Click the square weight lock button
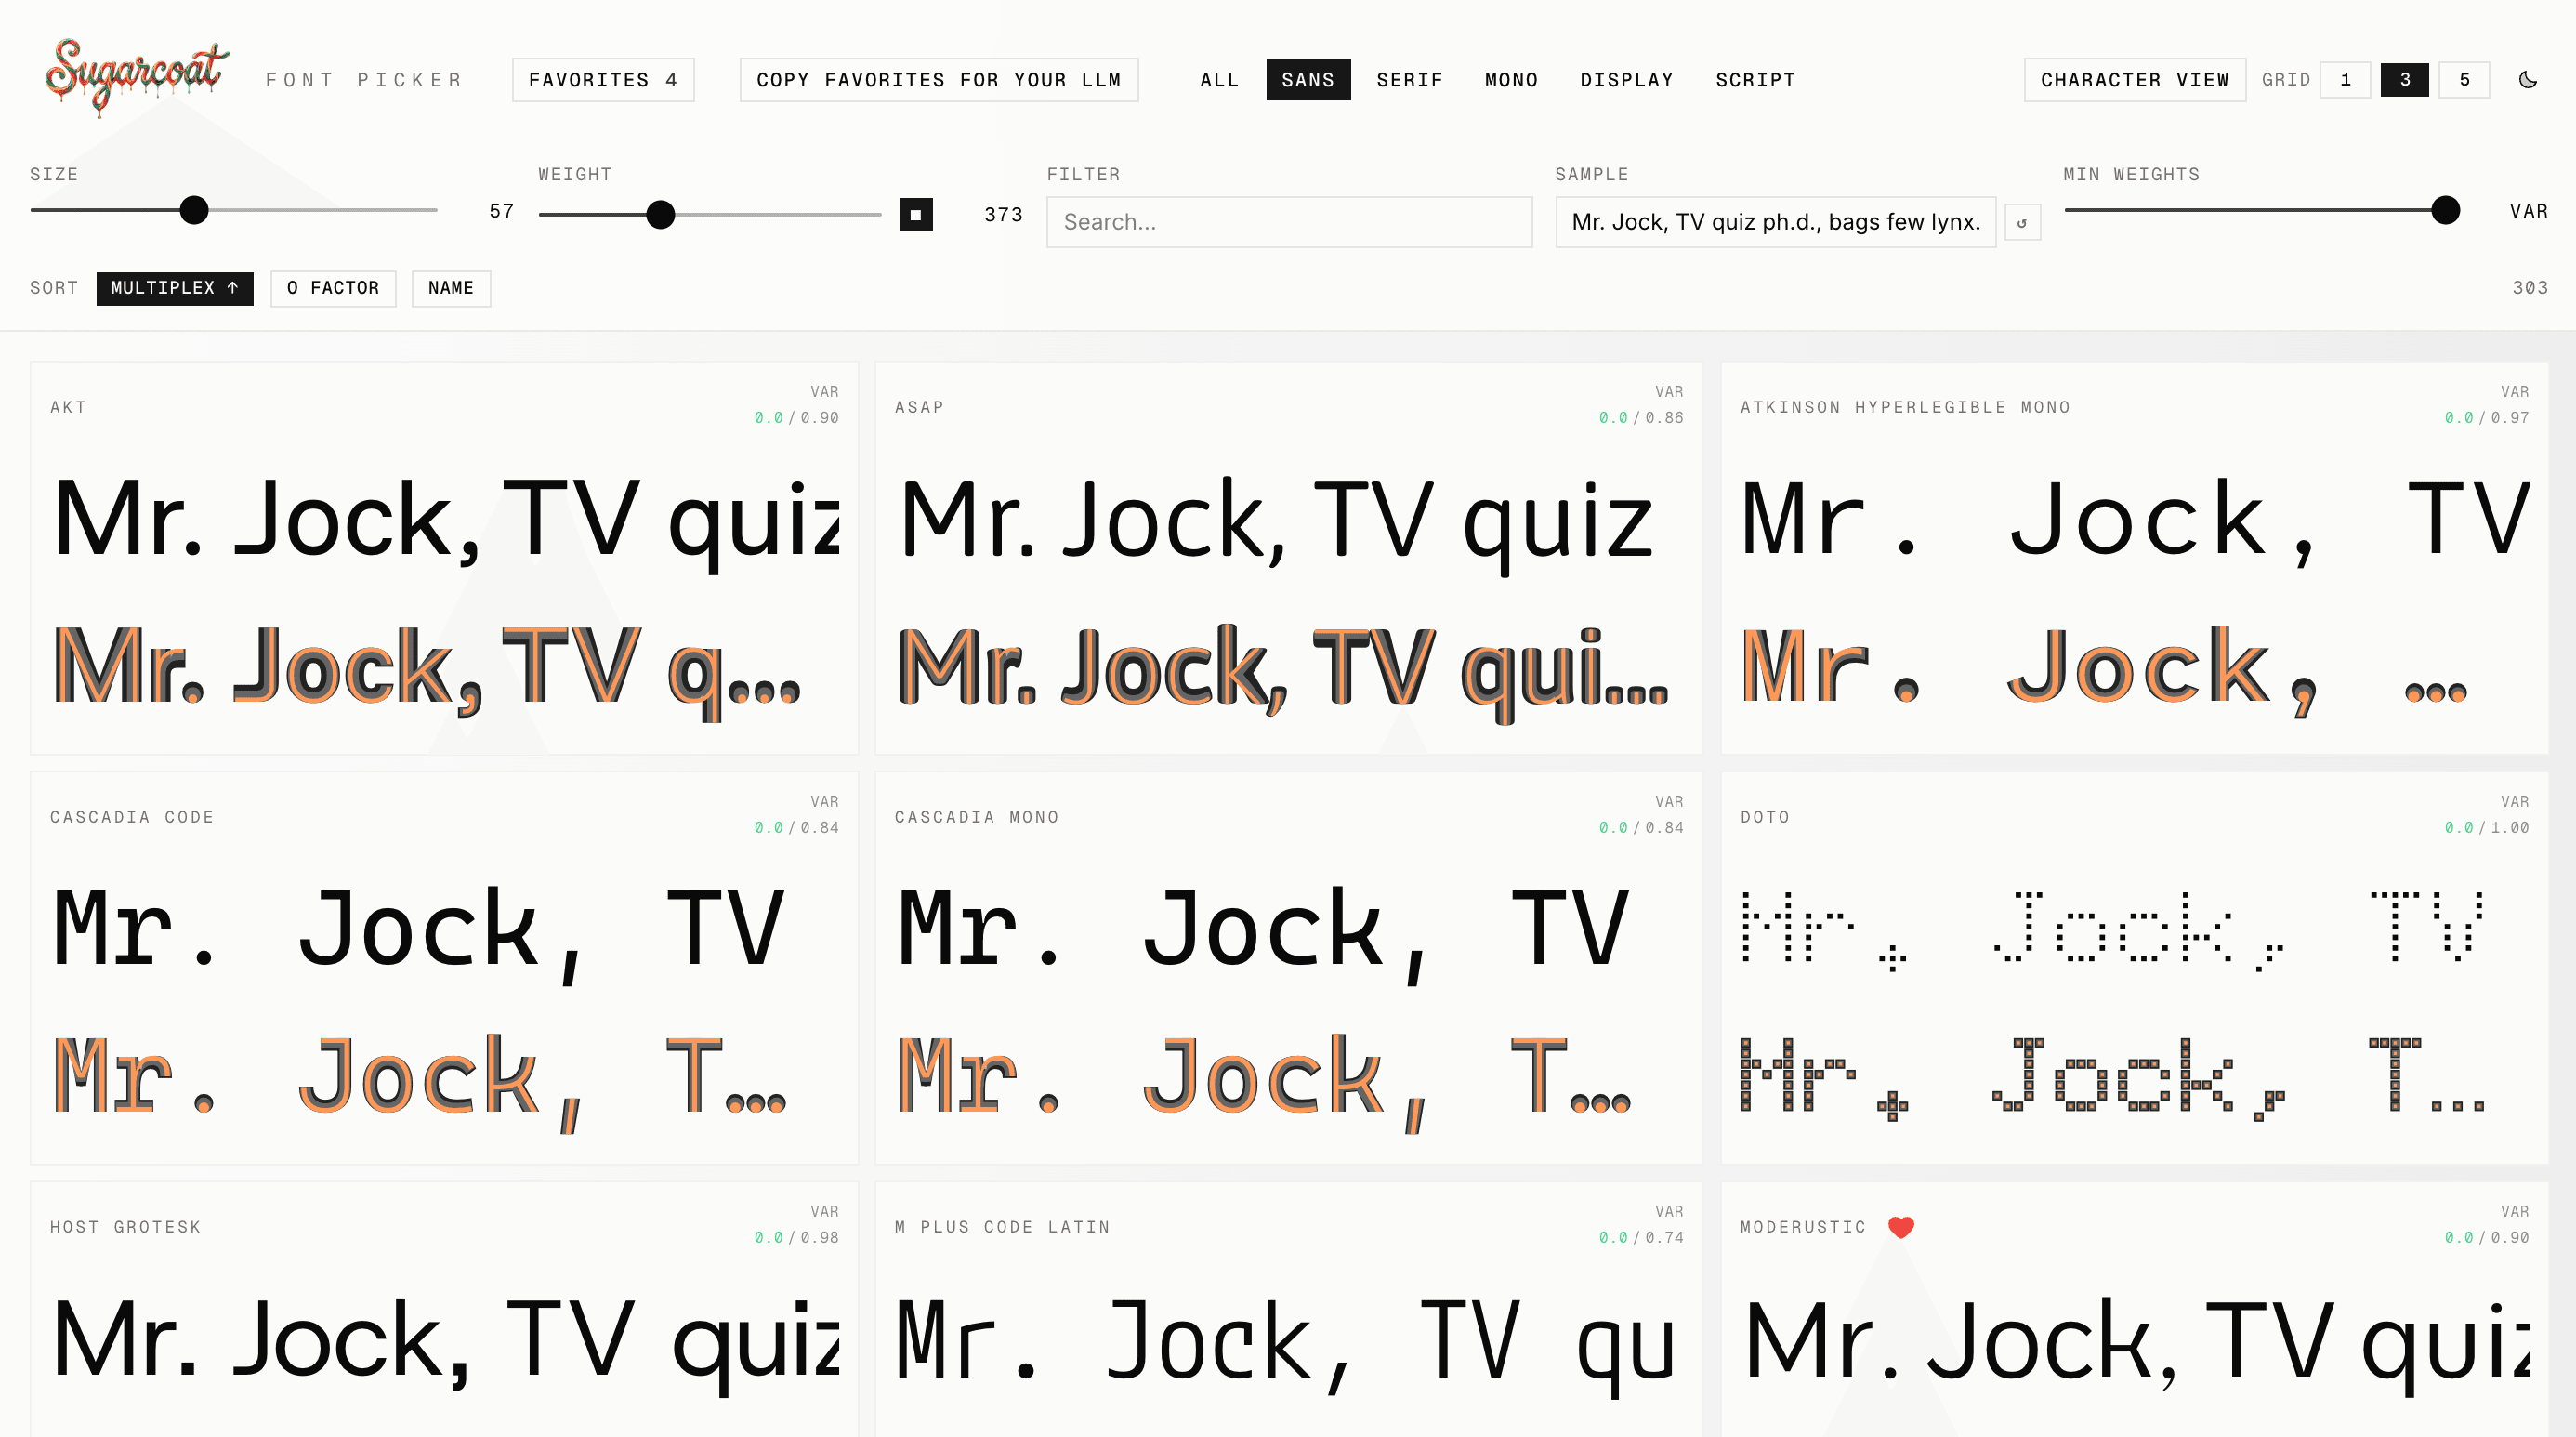The height and width of the screenshot is (1437, 2576). pos(915,215)
